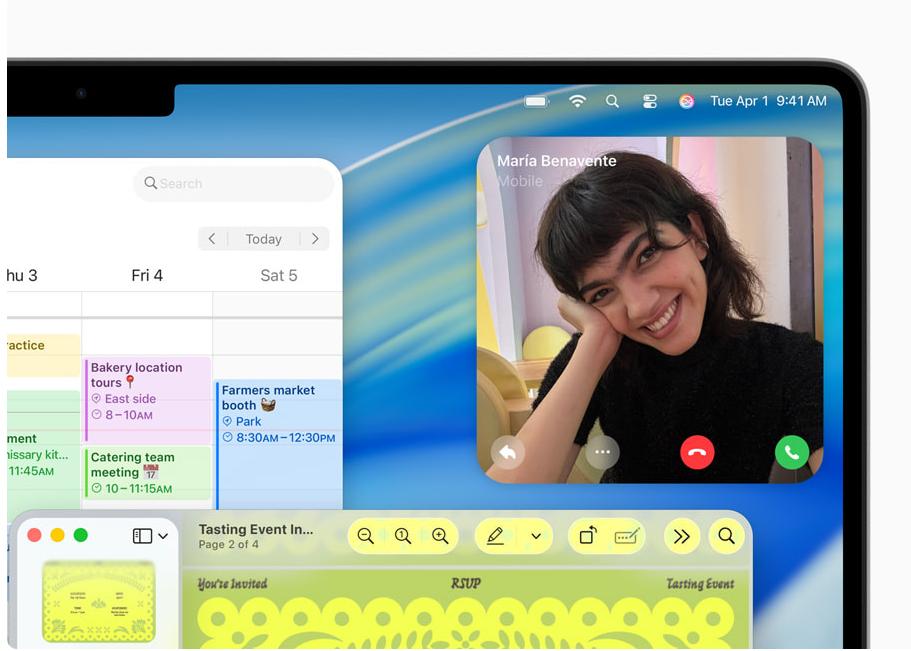911x651 pixels.
Task: Click the East side location text
Action: pos(130,399)
